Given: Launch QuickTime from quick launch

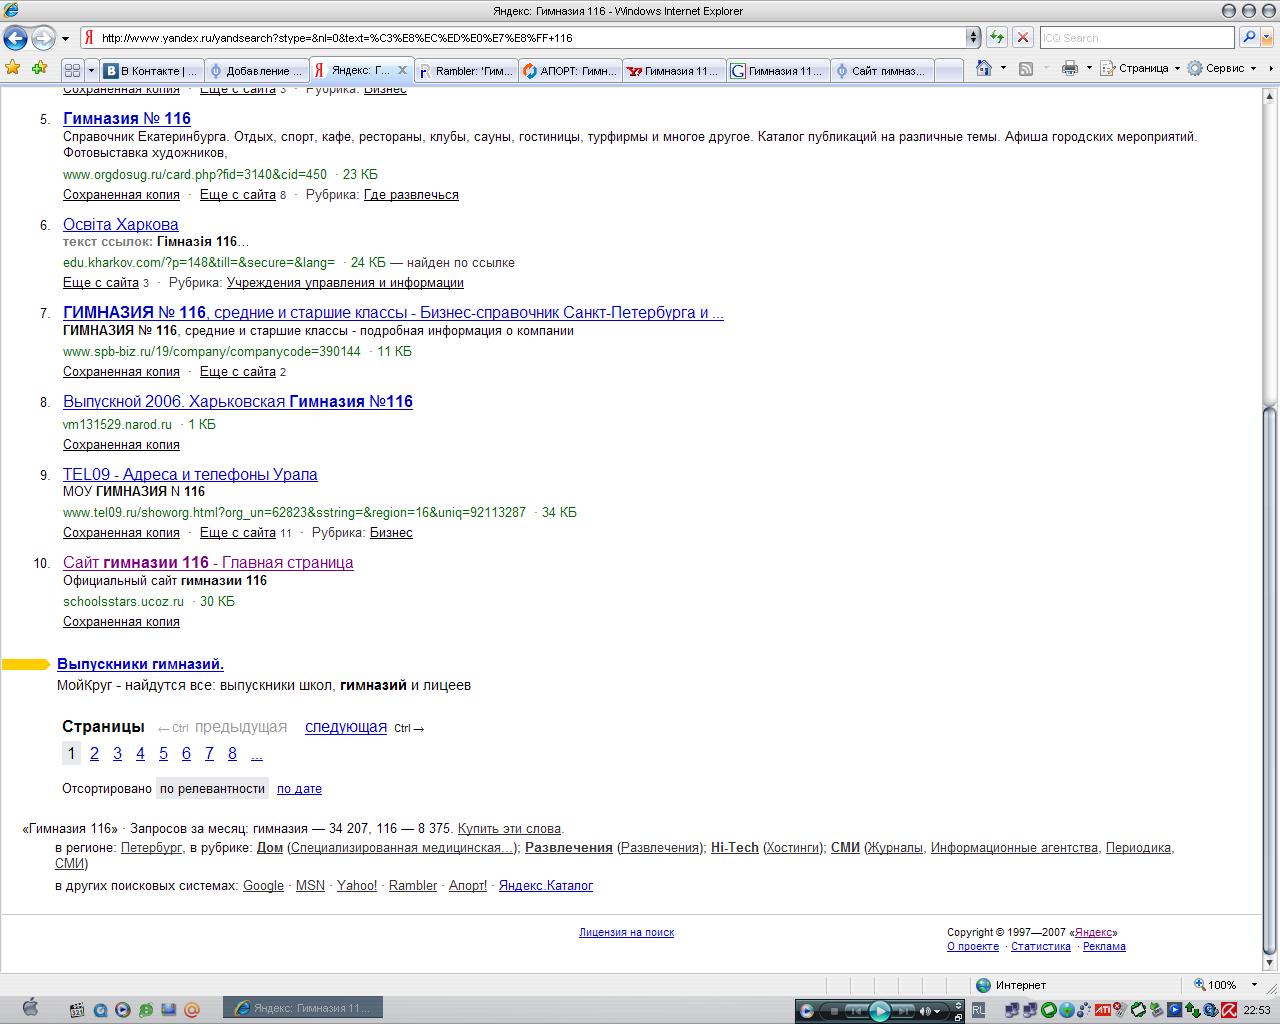Looking at the screenshot, I should coord(100,1010).
